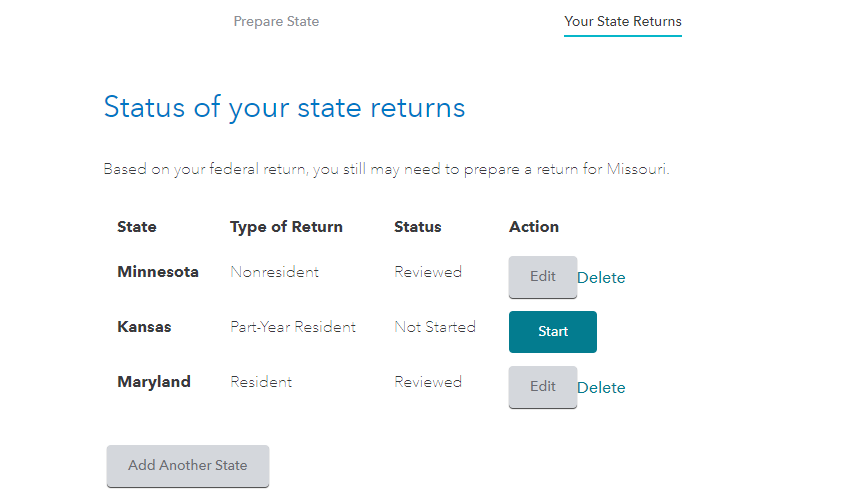
Task: Select the Status column header
Action: (x=417, y=227)
